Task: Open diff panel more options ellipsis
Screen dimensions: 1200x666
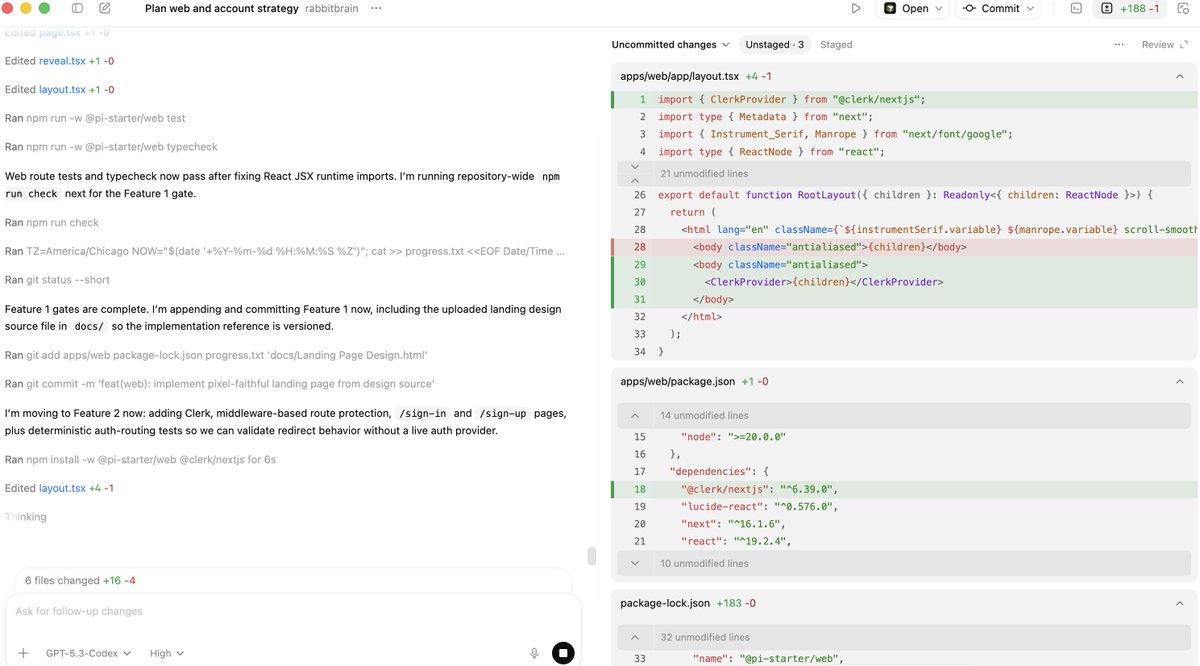Action: click(x=1121, y=44)
